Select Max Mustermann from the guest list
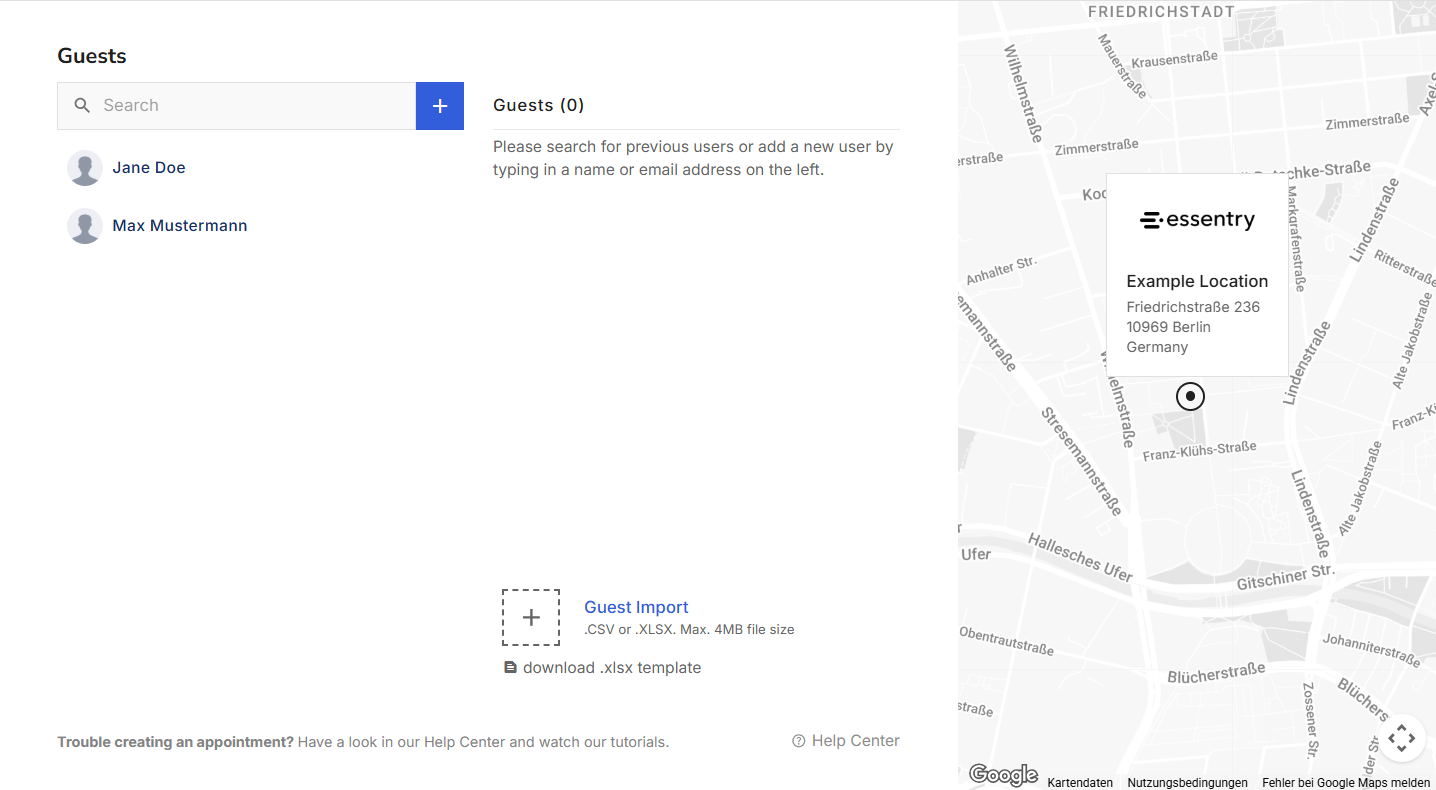Viewport: 1436px width, 790px height. click(x=180, y=226)
